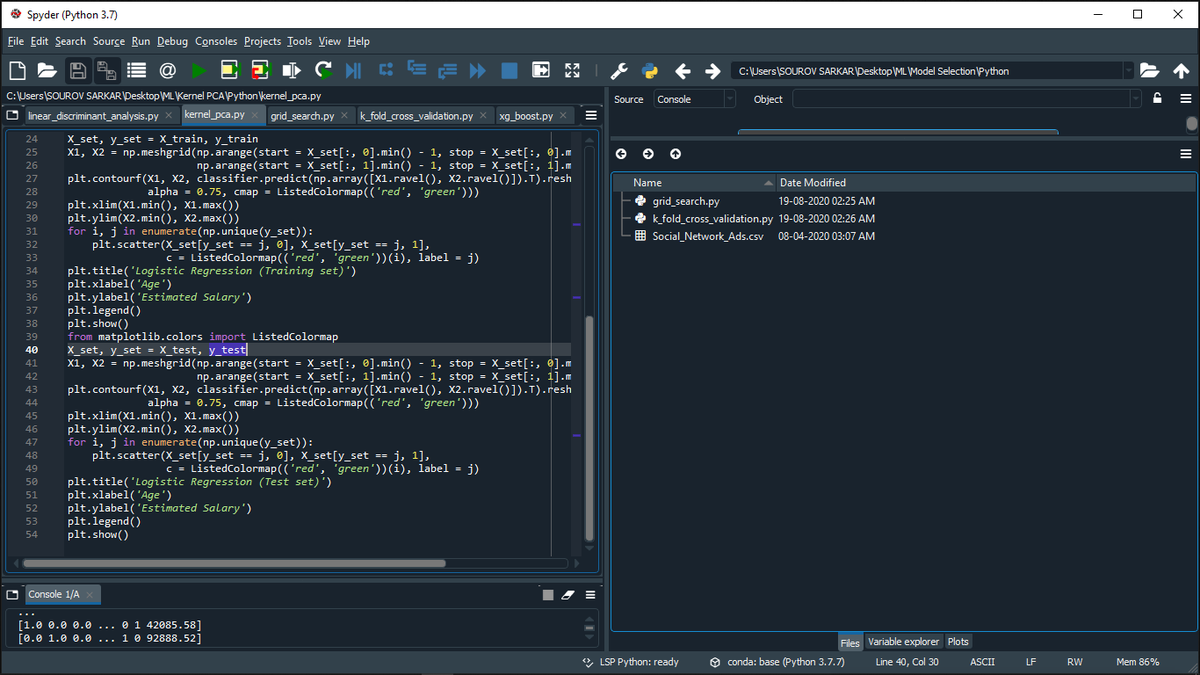The width and height of the screenshot is (1200, 675).
Task: Open the Edit menu
Action: [x=39, y=41]
